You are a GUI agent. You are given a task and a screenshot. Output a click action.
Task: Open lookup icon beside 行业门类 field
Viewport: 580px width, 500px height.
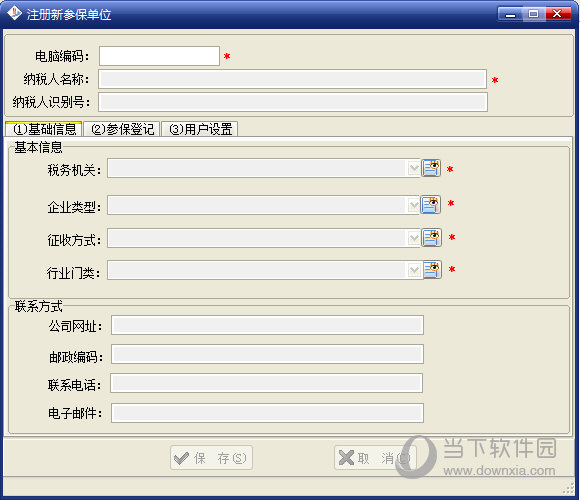coord(432,270)
